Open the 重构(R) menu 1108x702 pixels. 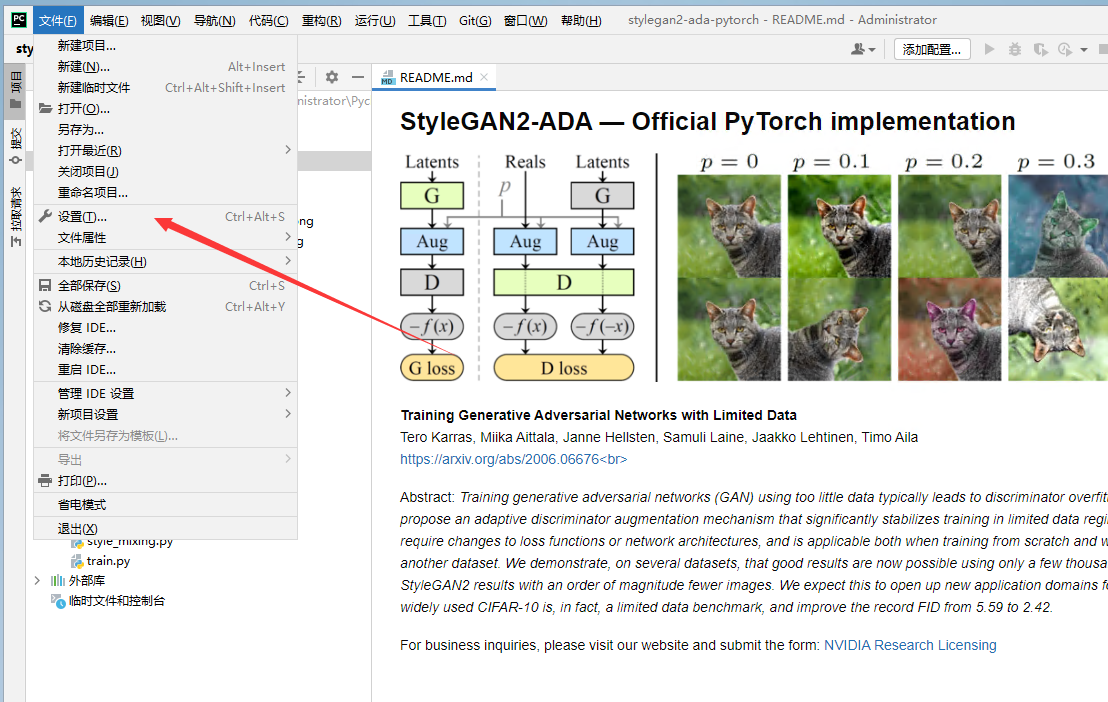(322, 21)
